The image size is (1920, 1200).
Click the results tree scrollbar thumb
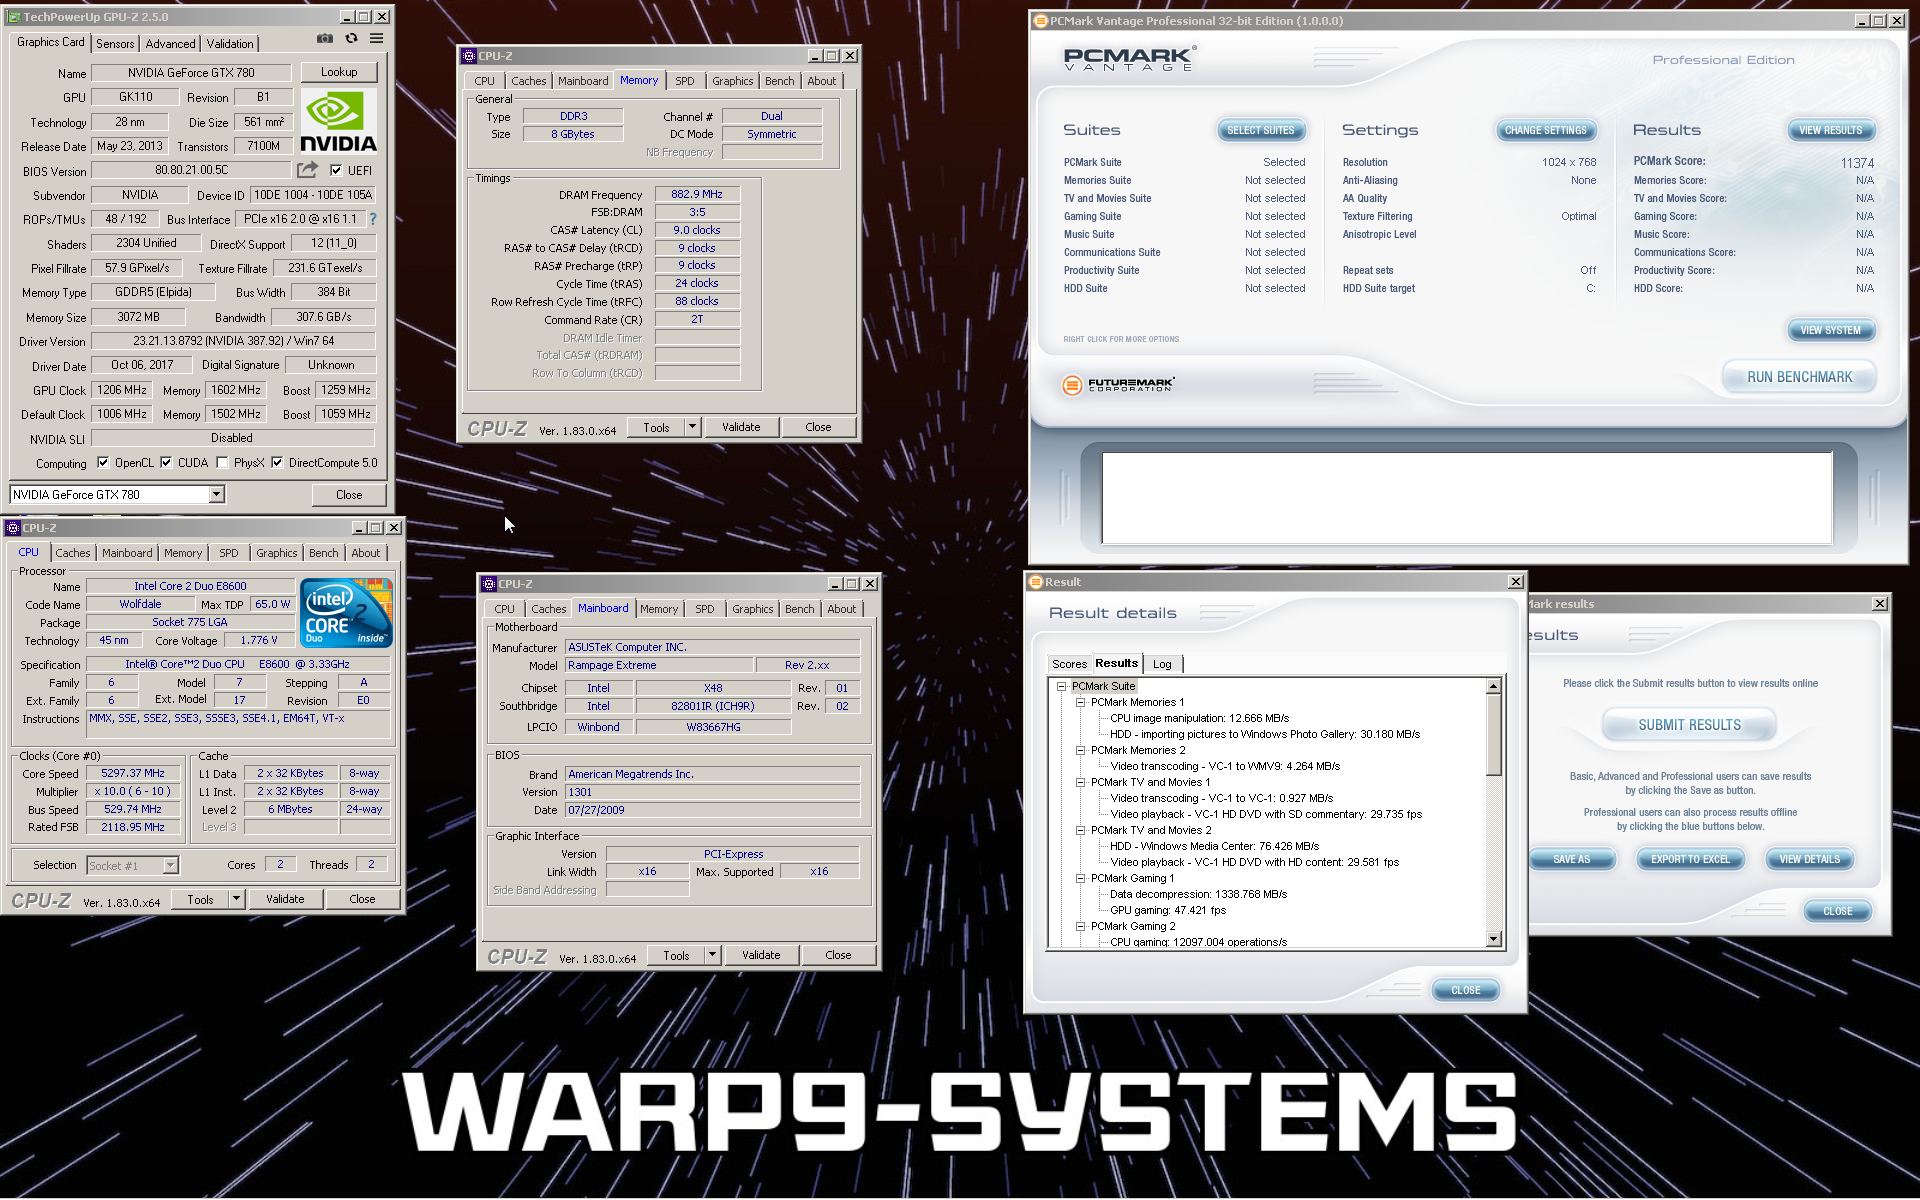[x=1493, y=734]
